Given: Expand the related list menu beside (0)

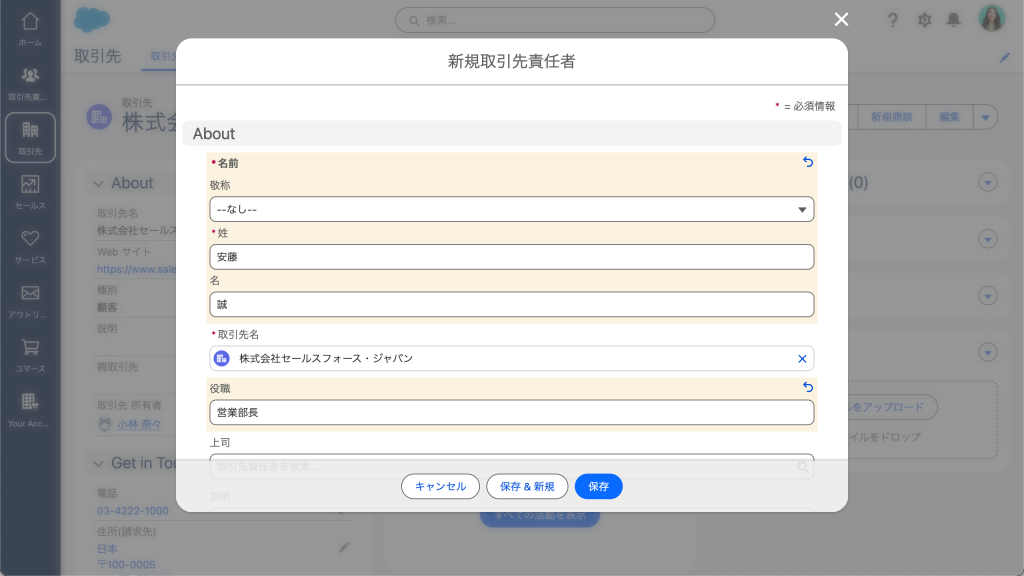Looking at the screenshot, I should tap(987, 183).
